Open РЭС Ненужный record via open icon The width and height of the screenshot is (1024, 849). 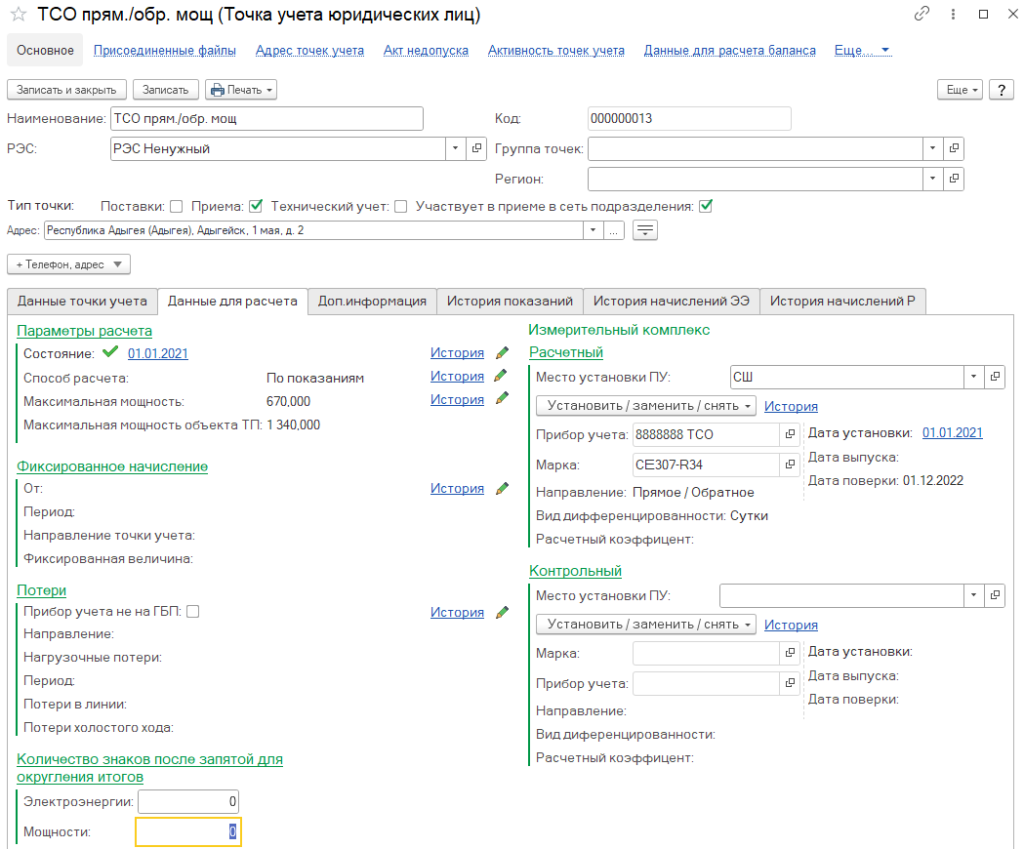(x=476, y=149)
